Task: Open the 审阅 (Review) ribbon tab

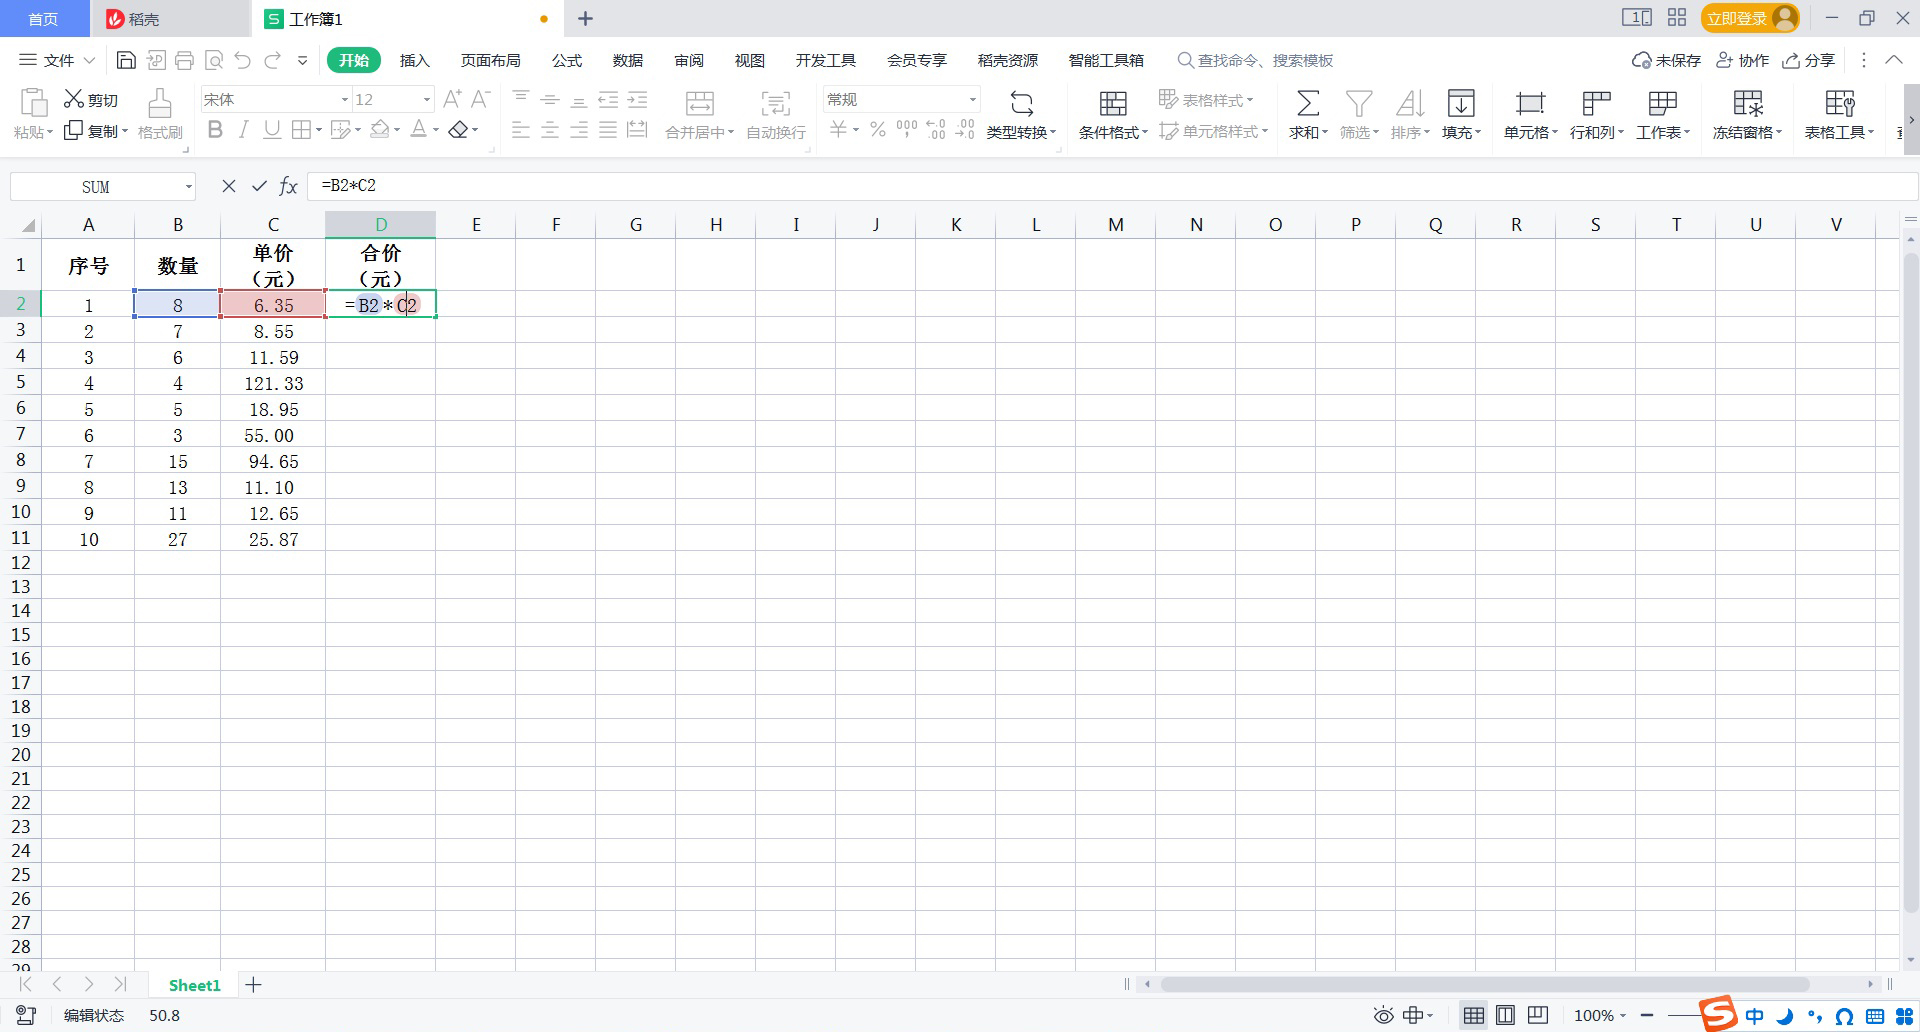Action: pos(689,60)
